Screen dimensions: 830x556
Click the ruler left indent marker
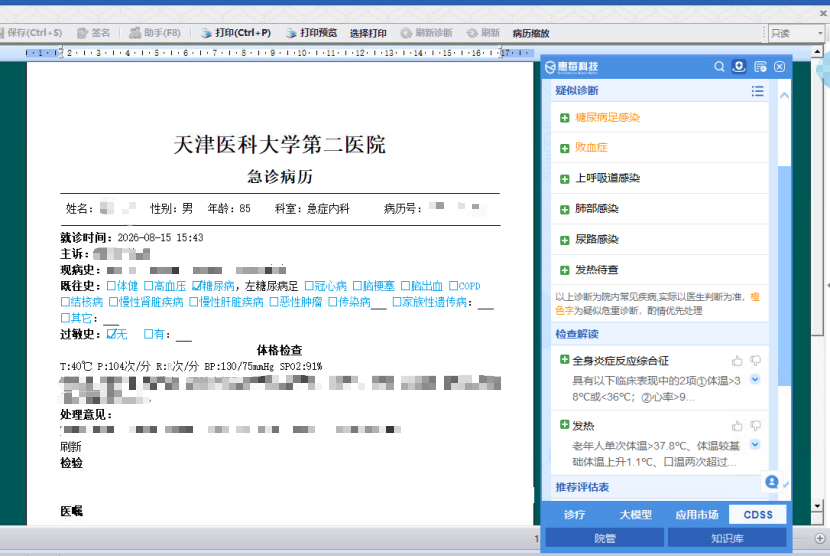coord(61,53)
